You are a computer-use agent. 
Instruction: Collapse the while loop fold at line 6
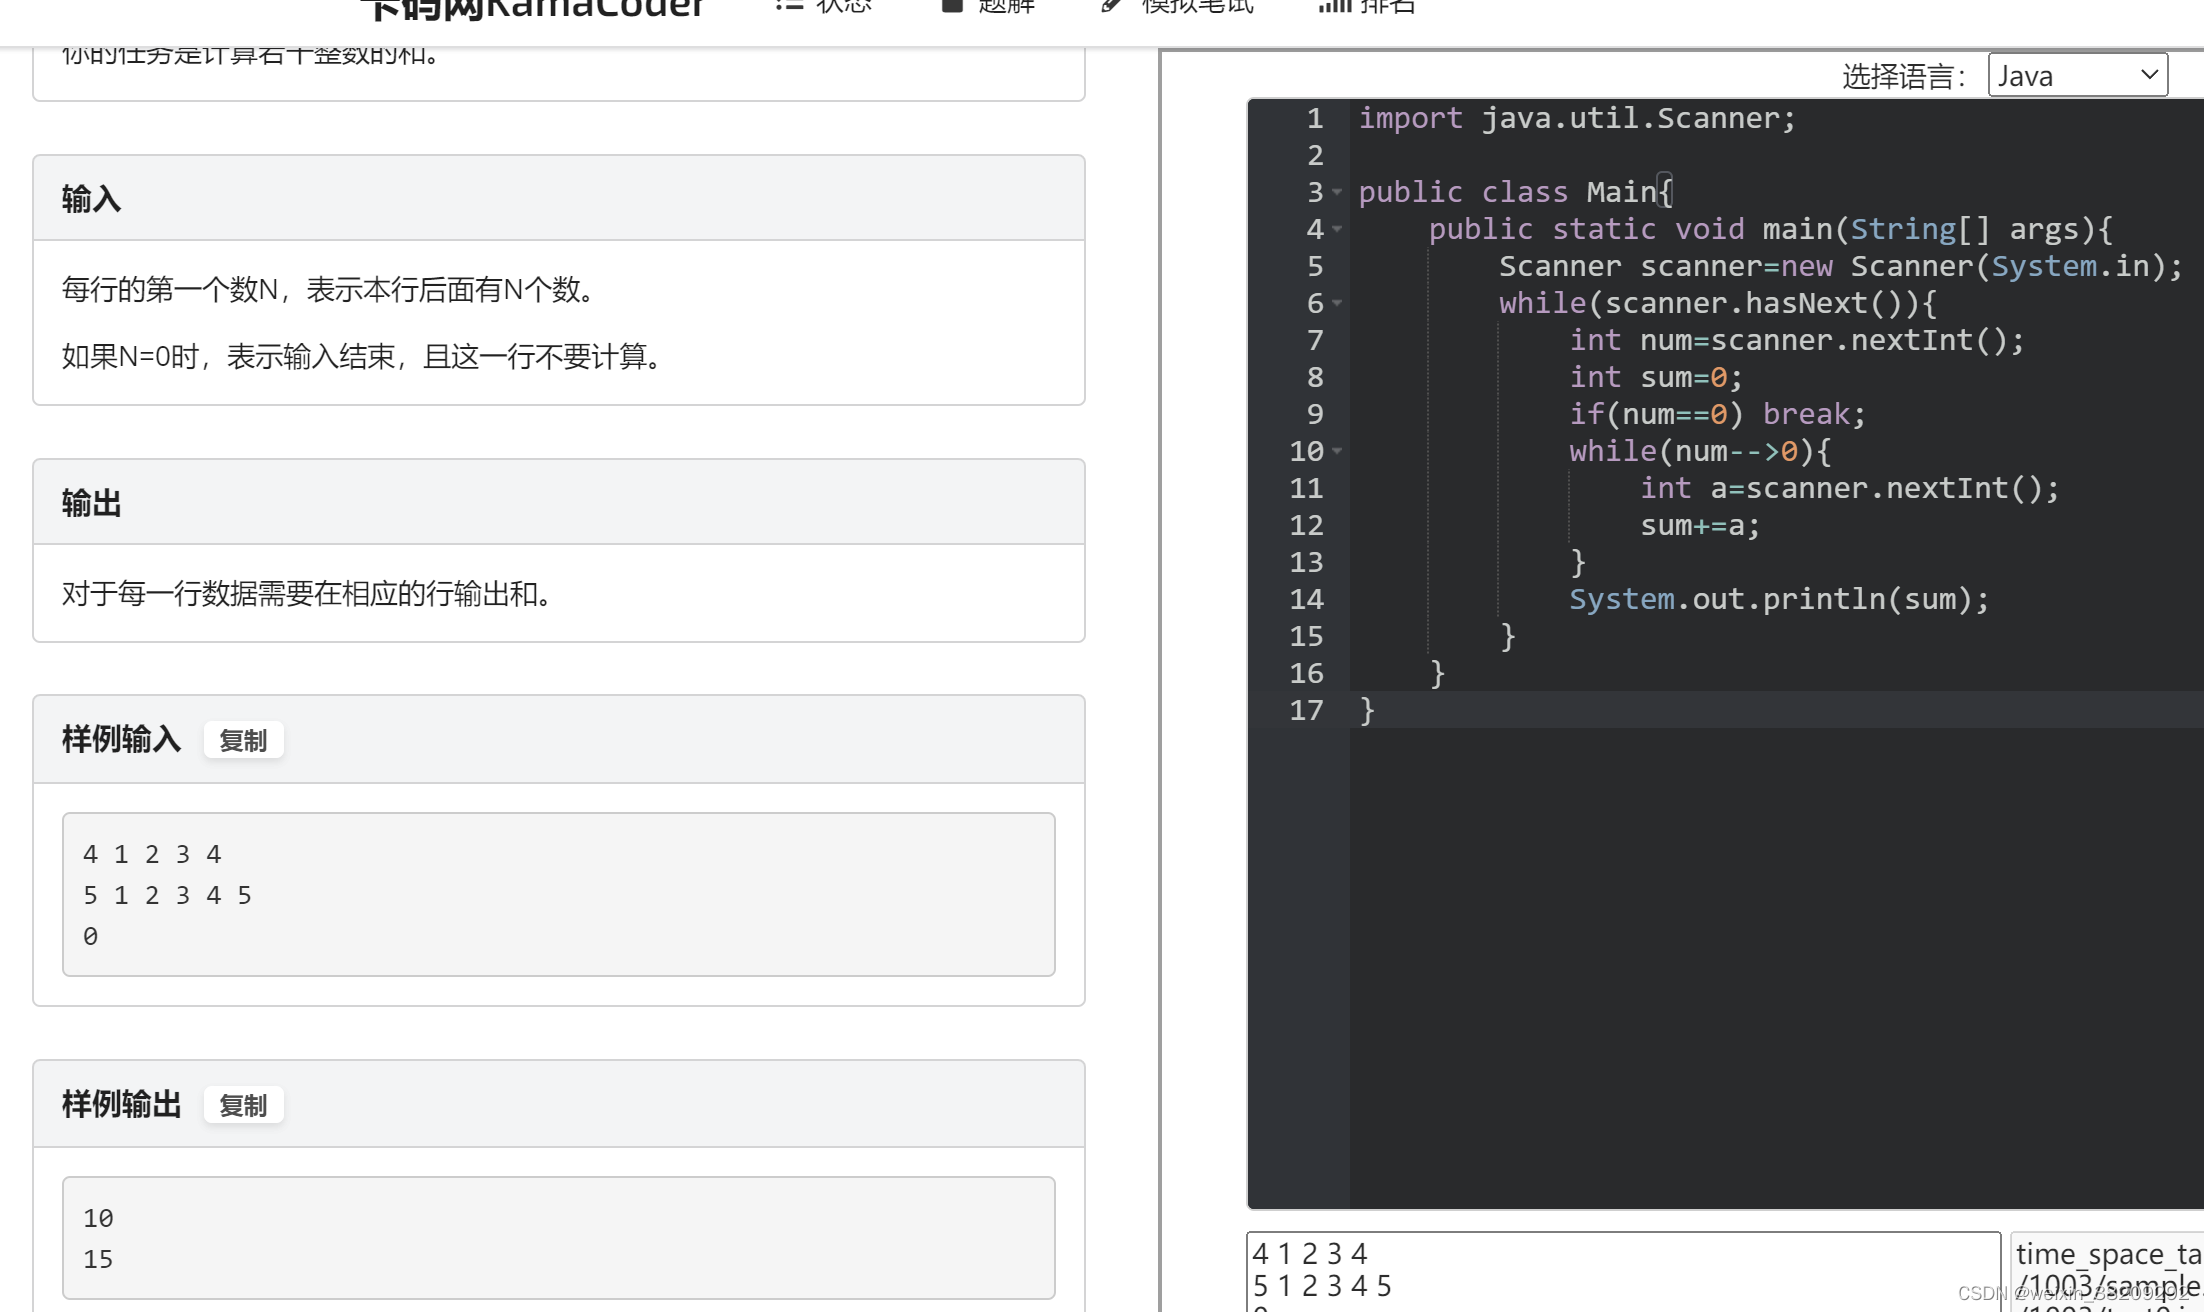1337,303
